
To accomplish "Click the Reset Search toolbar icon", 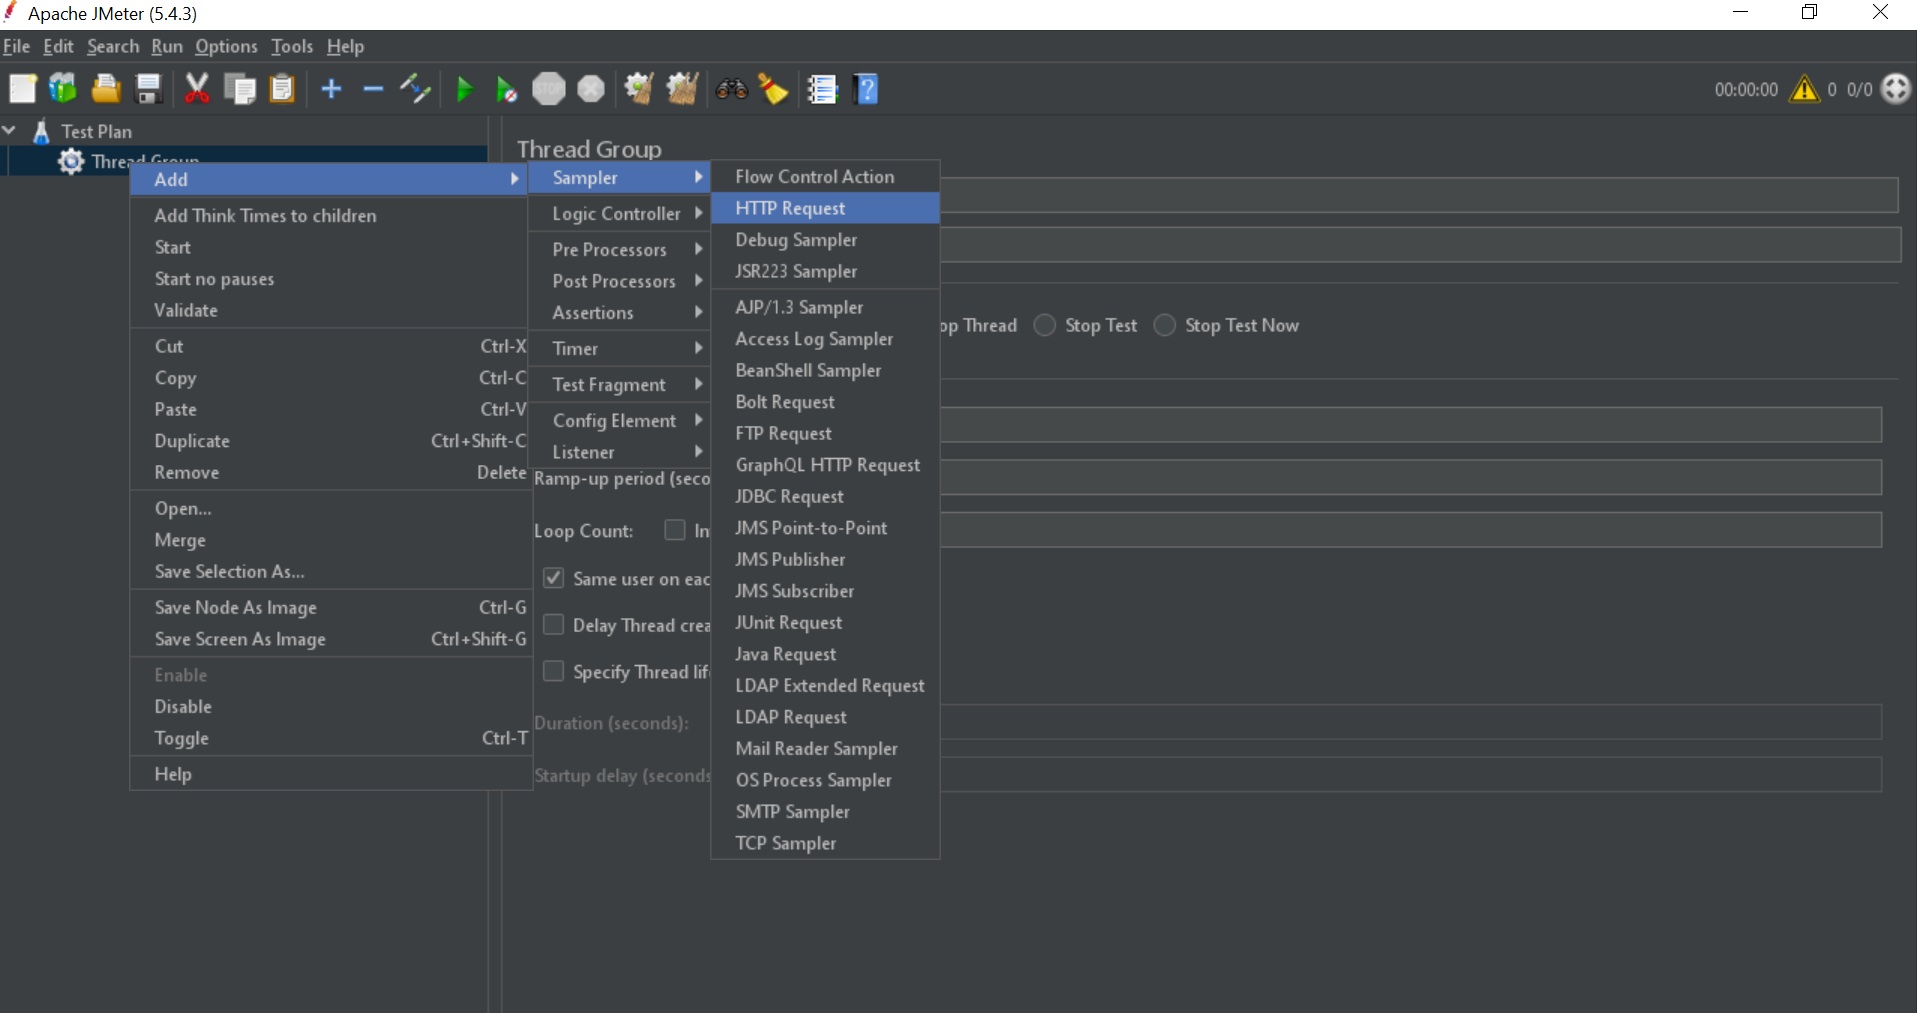I will pyautogui.click(x=773, y=89).
